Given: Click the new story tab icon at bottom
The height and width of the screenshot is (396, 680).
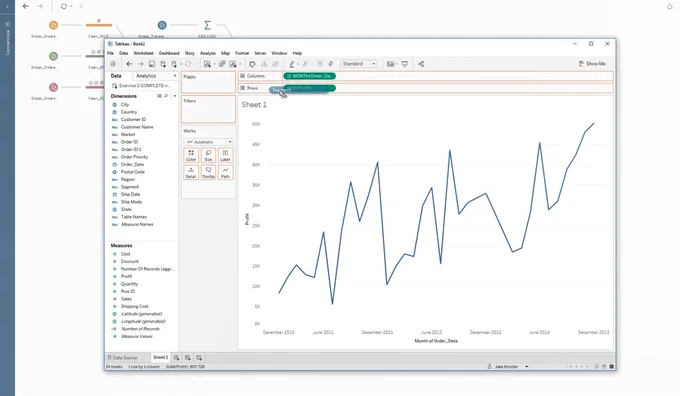Looking at the screenshot, I should (x=199, y=357).
